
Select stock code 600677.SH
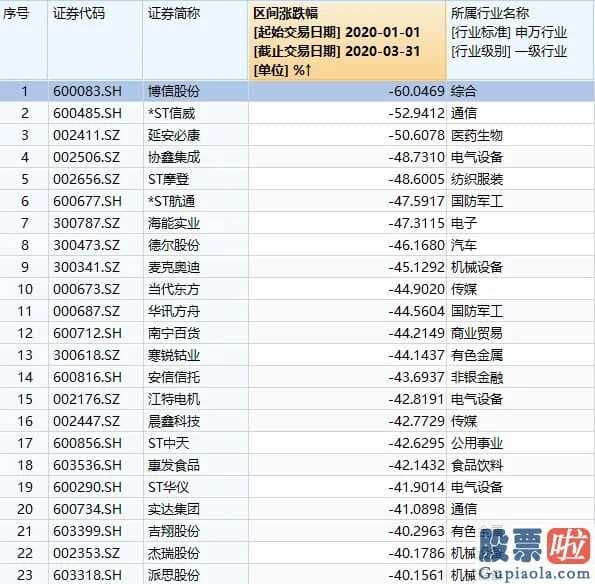pos(87,201)
